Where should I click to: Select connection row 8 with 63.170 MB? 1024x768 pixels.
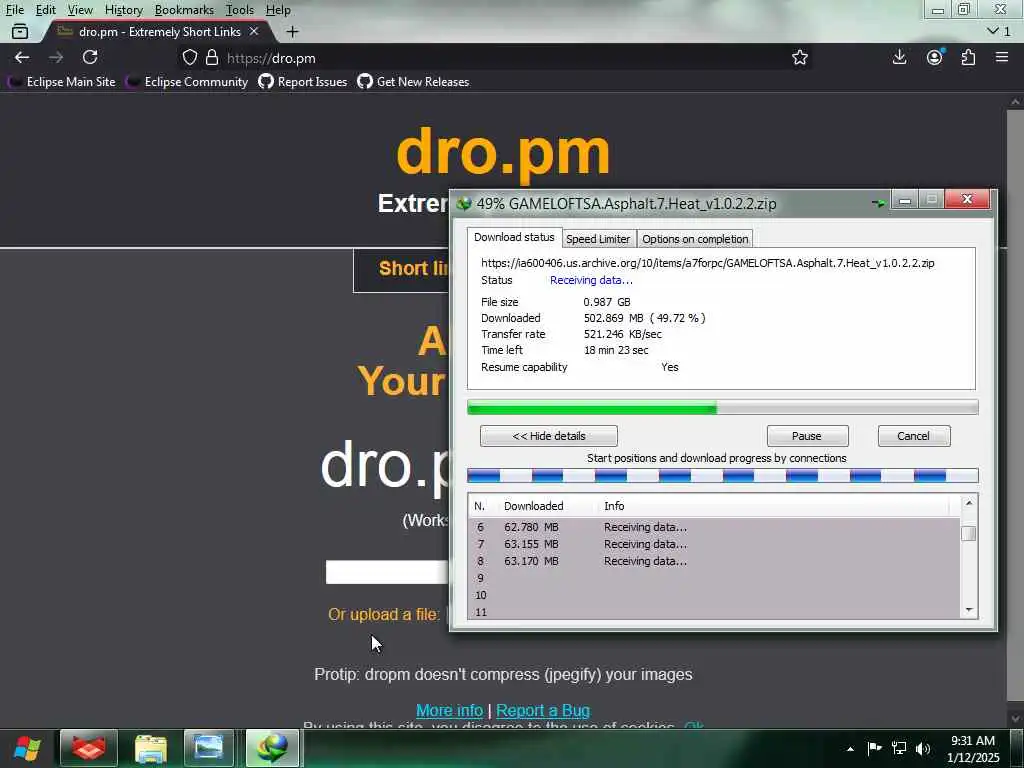tap(714, 561)
